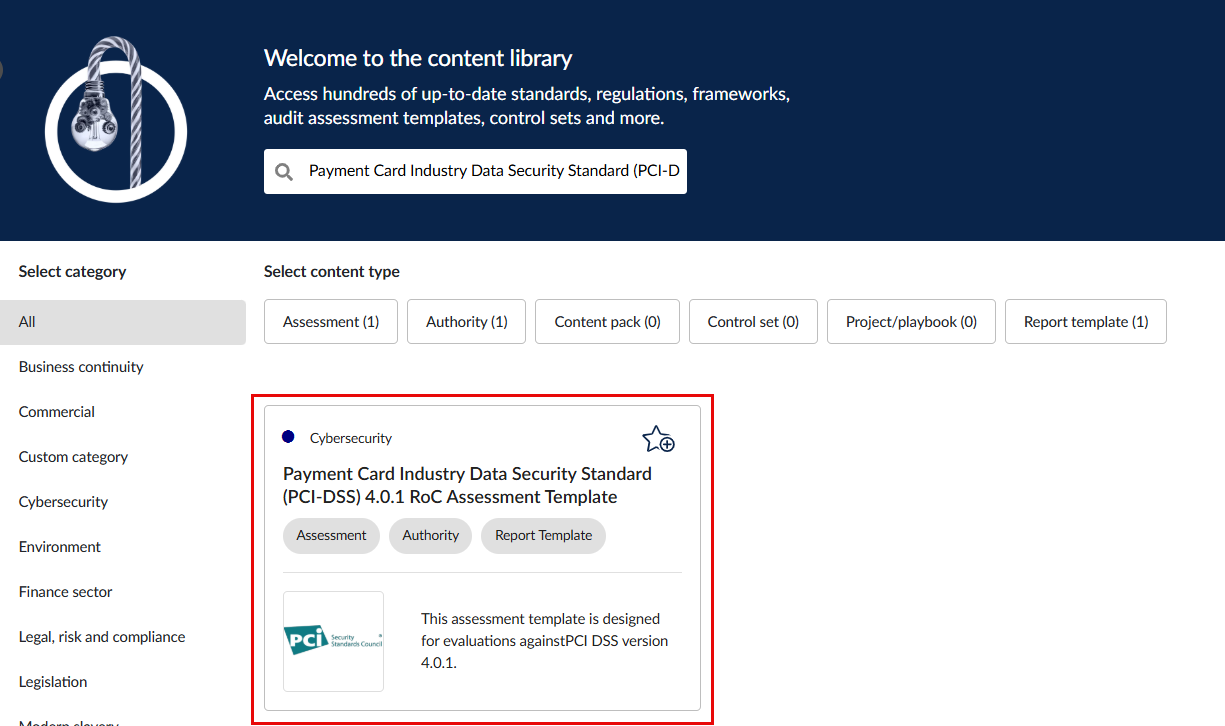Image resolution: width=1225 pixels, height=726 pixels.
Task: Click the Report Template tag on card
Action: pos(543,535)
